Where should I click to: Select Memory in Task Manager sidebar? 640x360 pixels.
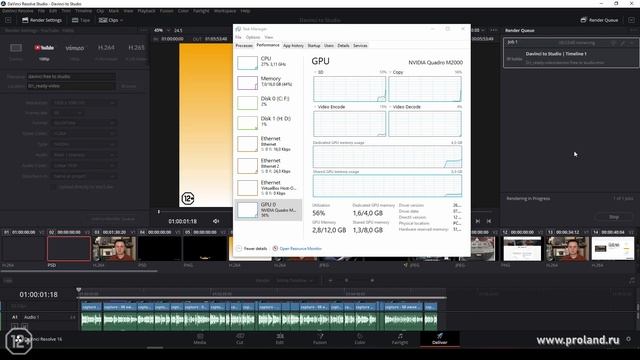tap(268, 82)
